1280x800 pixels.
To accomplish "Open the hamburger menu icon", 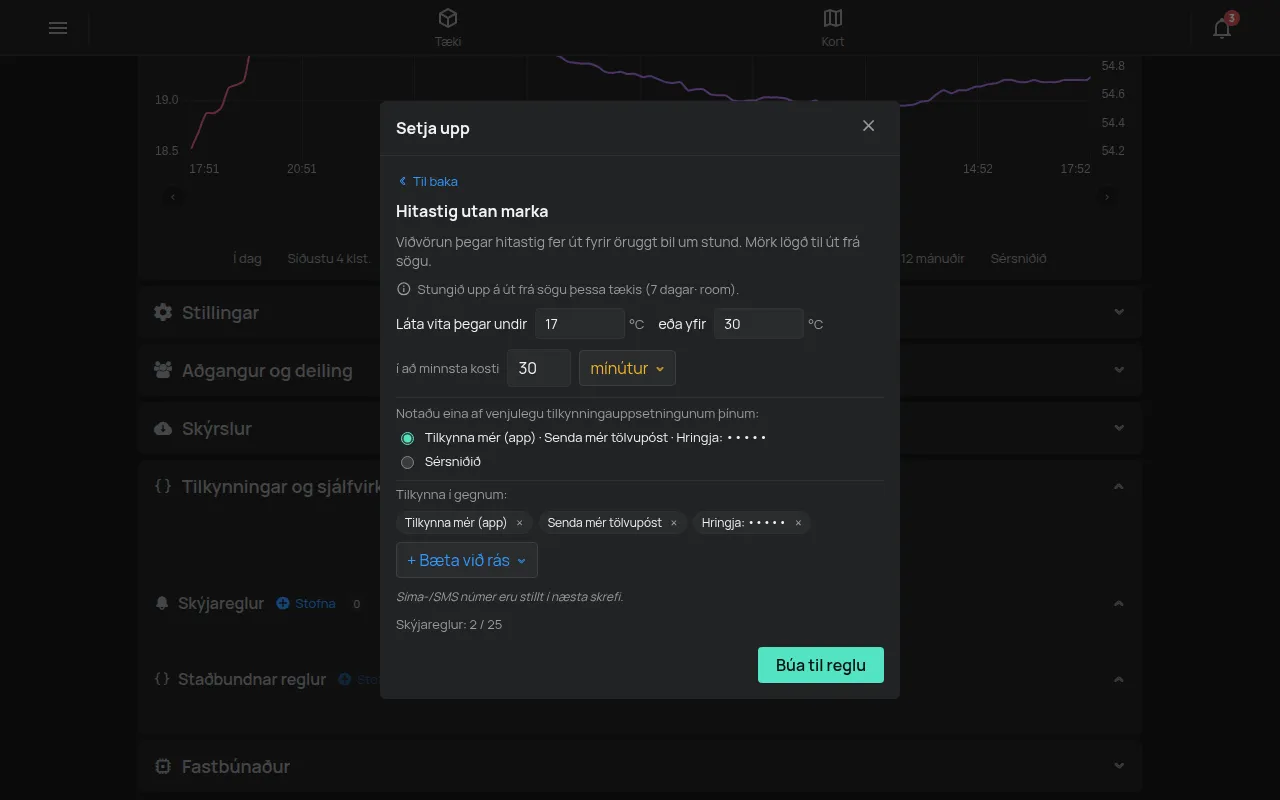I will click(58, 28).
